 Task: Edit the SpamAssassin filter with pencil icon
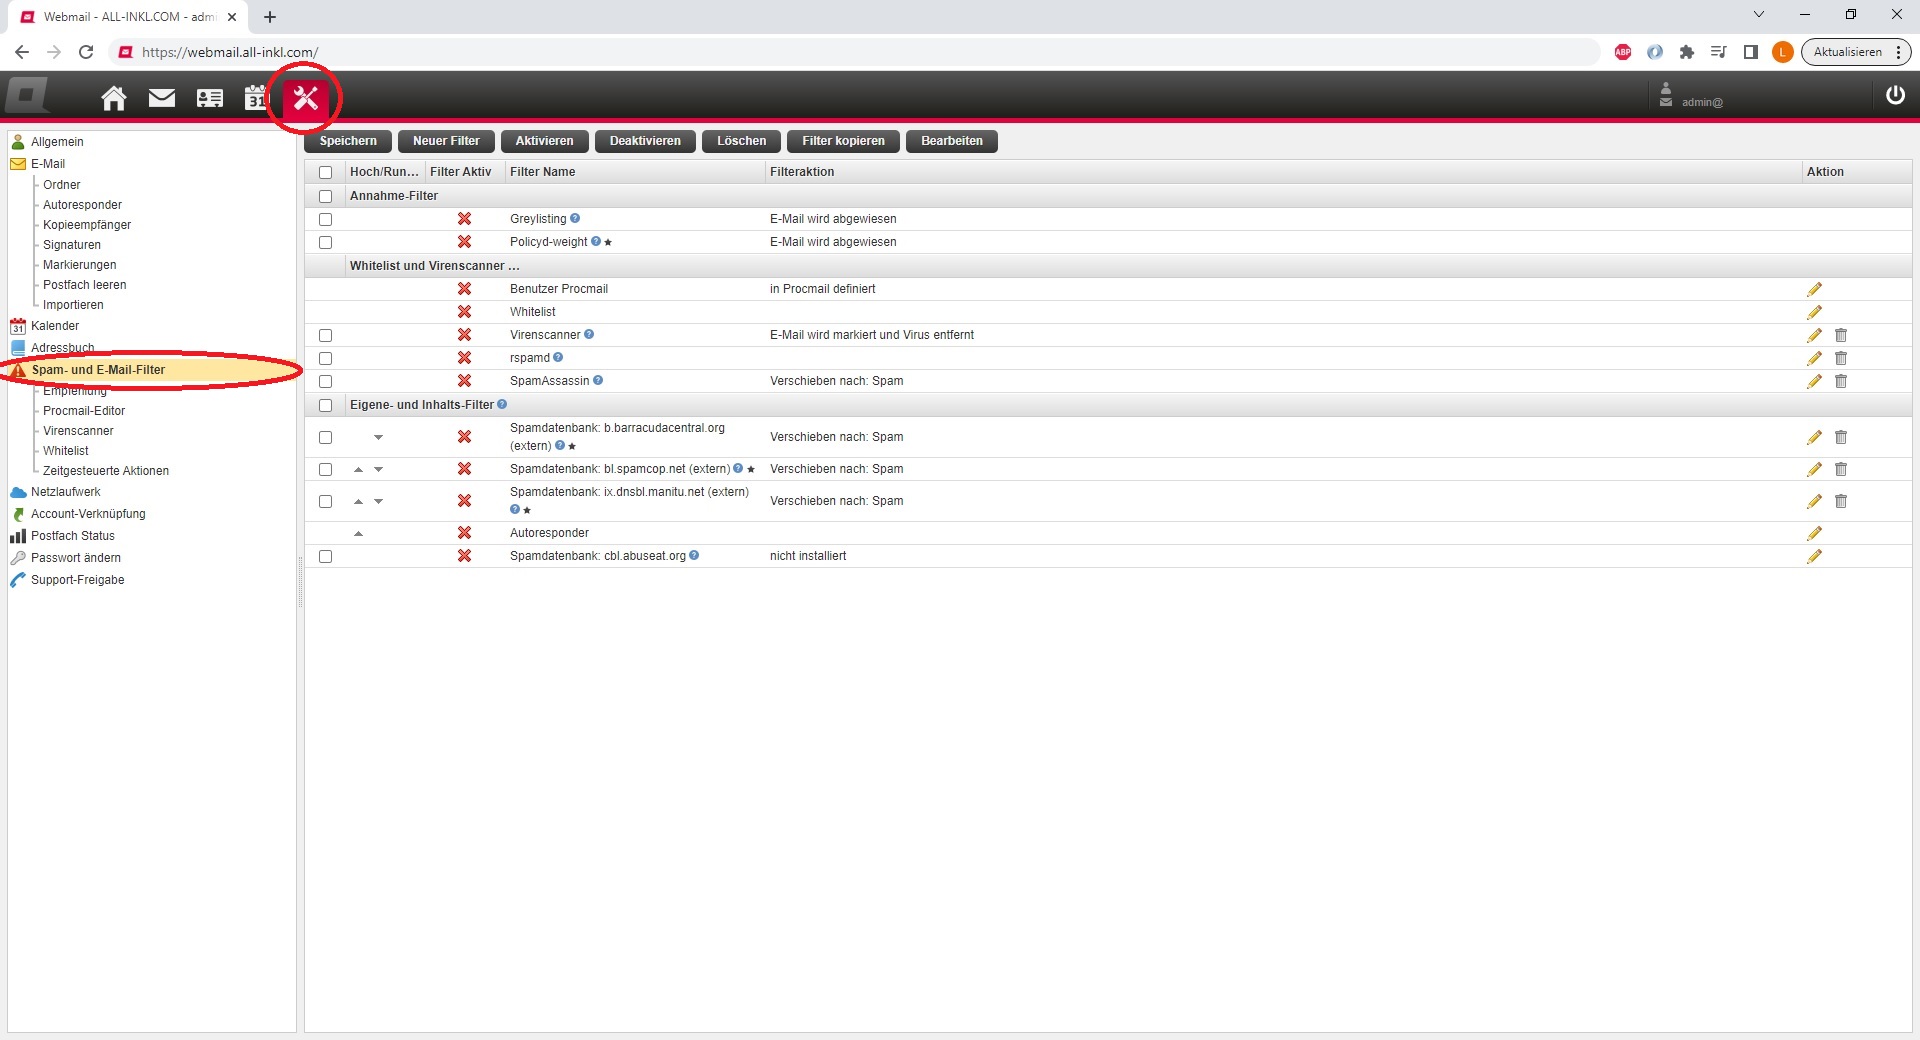point(1814,381)
